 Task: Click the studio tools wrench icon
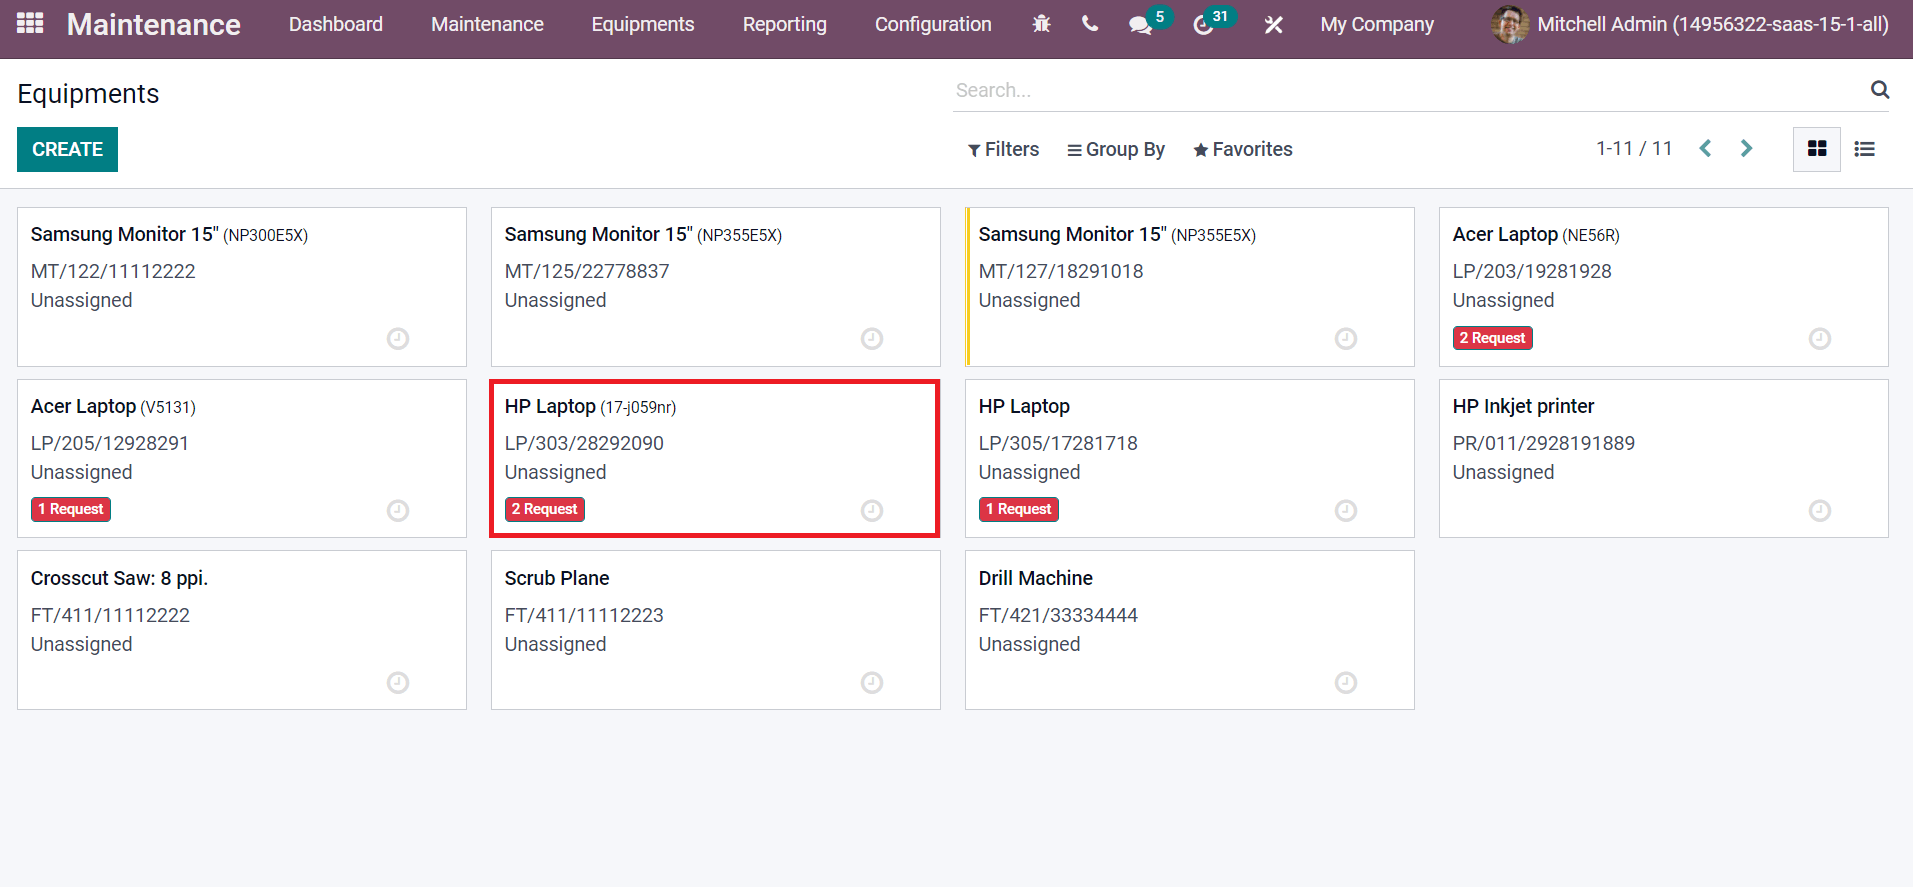pyautogui.click(x=1273, y=25)
